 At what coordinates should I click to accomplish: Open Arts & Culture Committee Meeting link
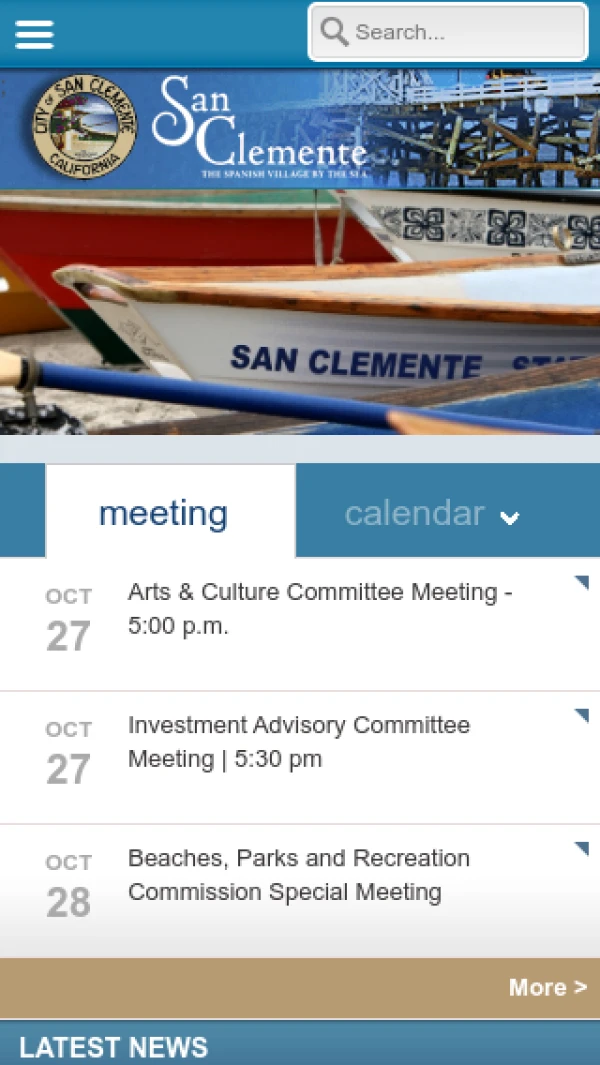coord(320,609)
